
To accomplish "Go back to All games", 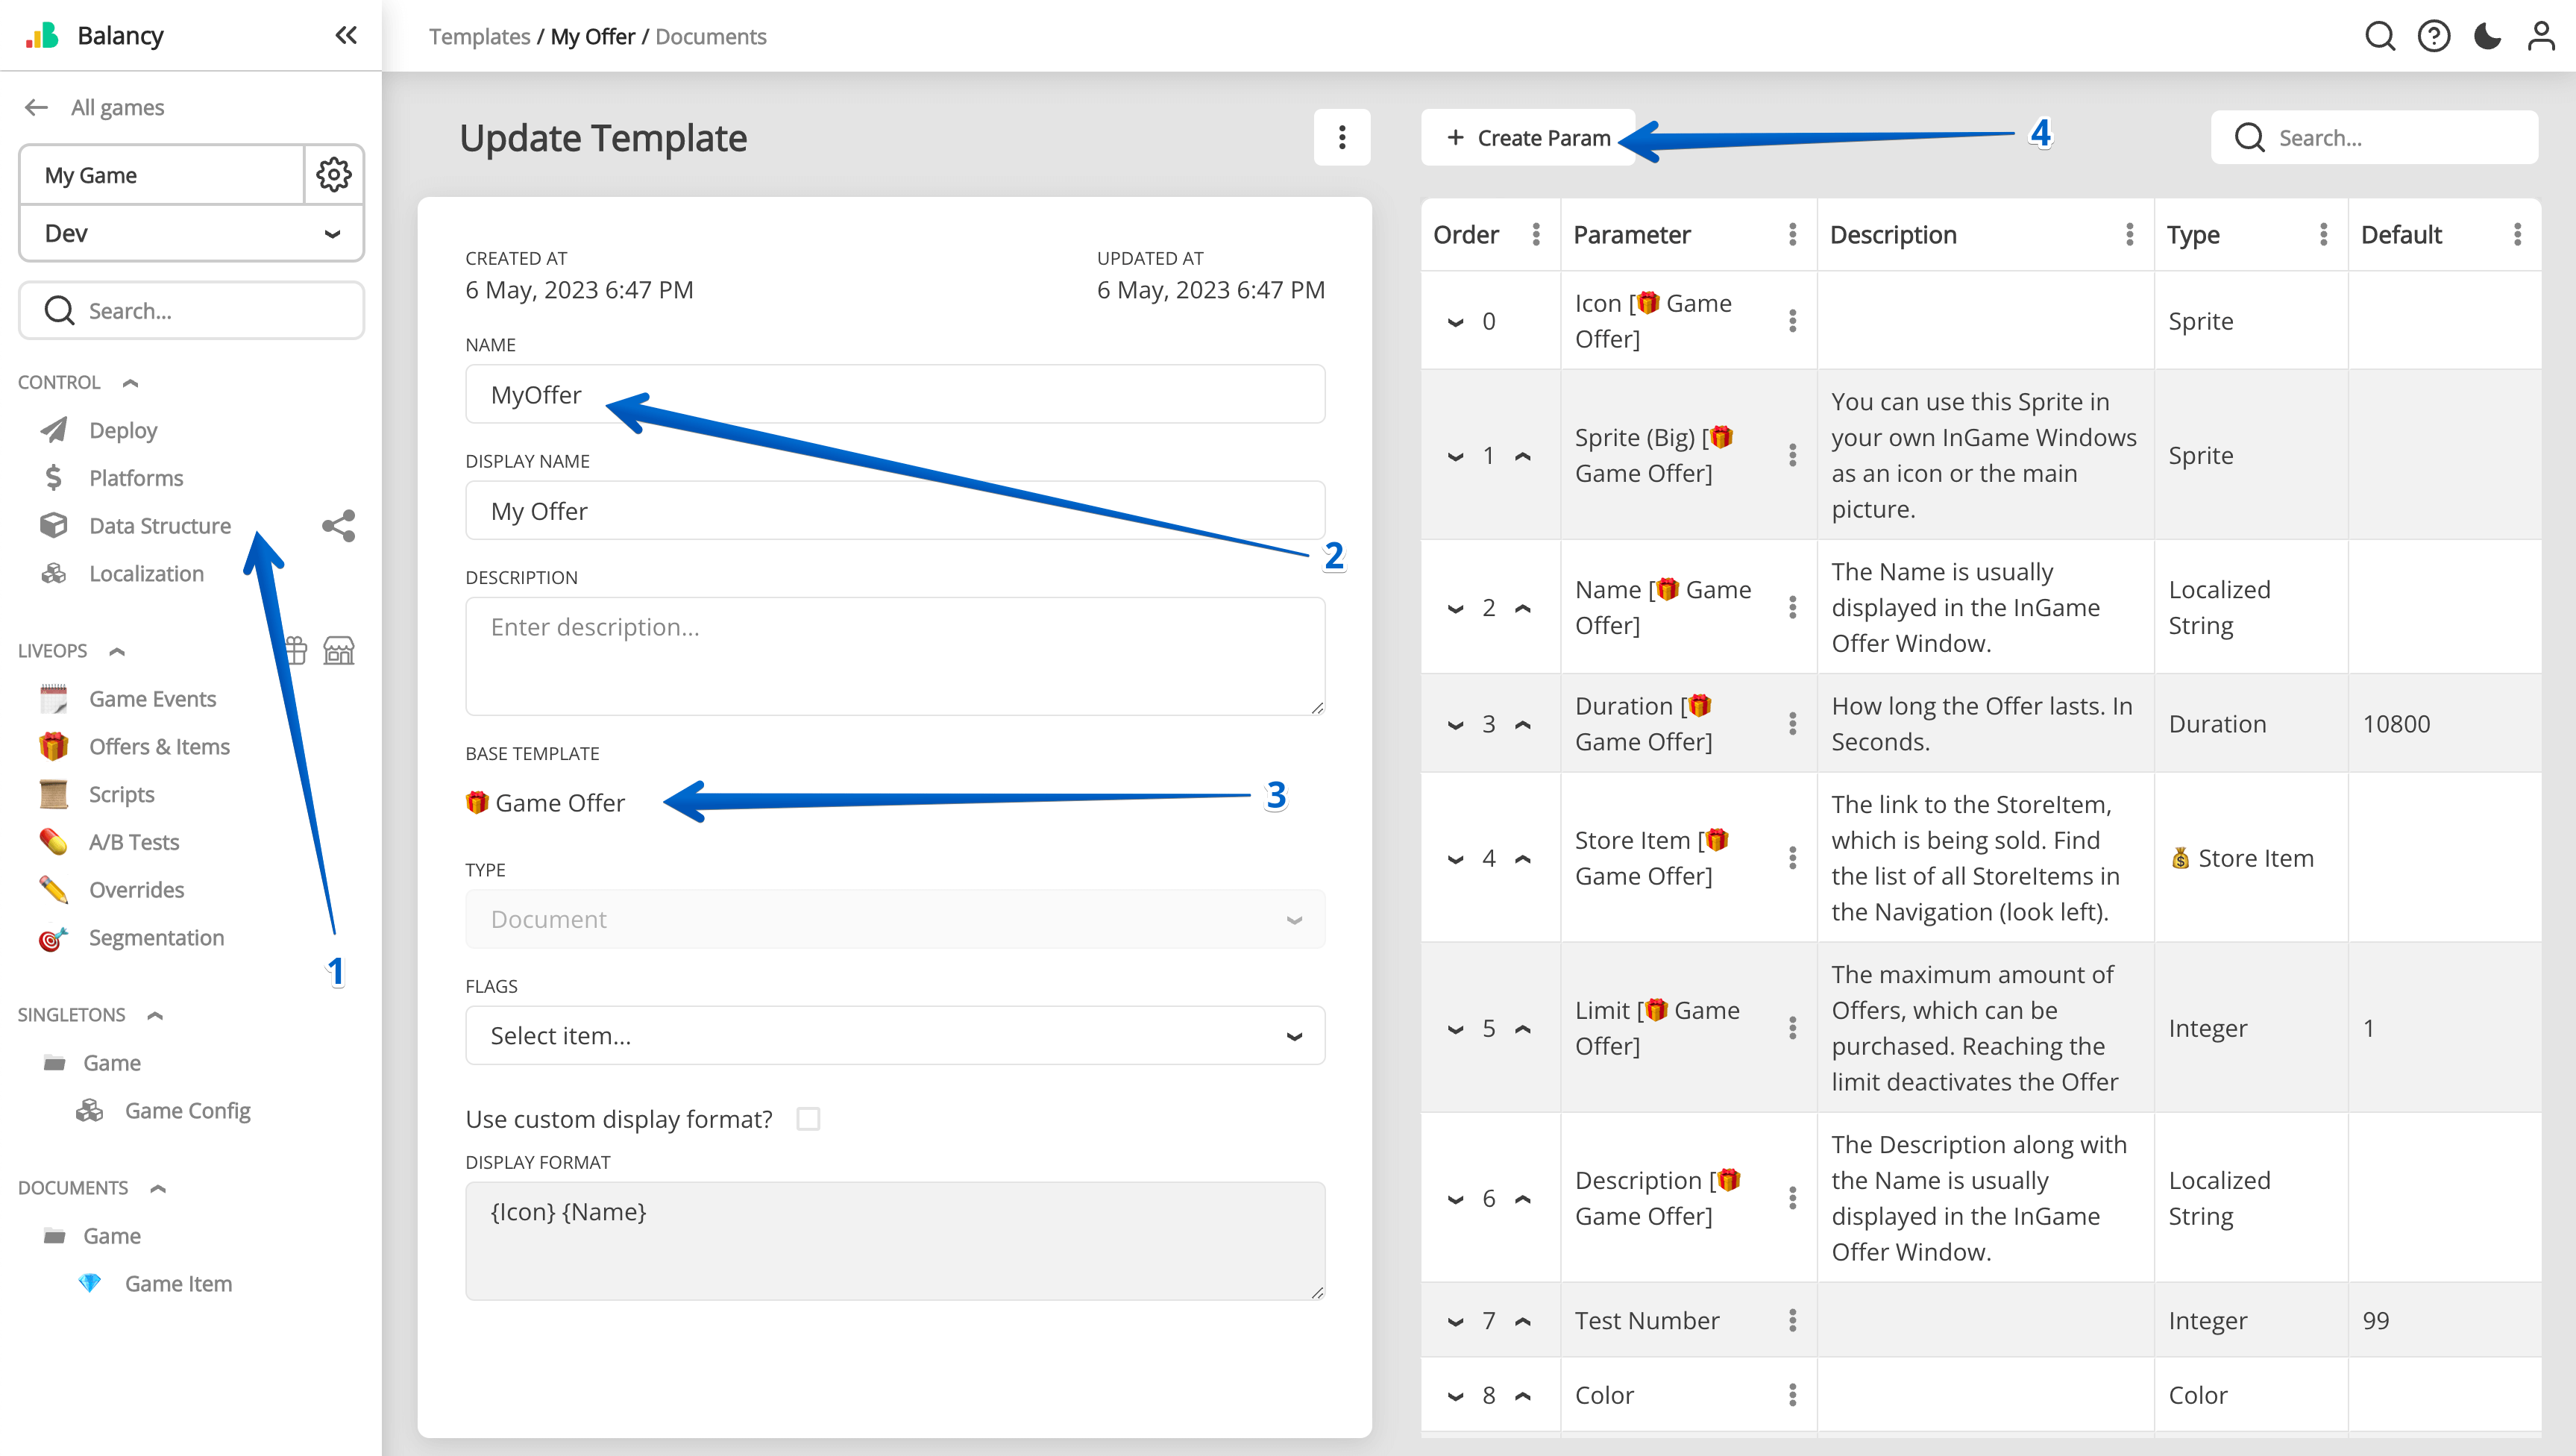I will [116, 108].
